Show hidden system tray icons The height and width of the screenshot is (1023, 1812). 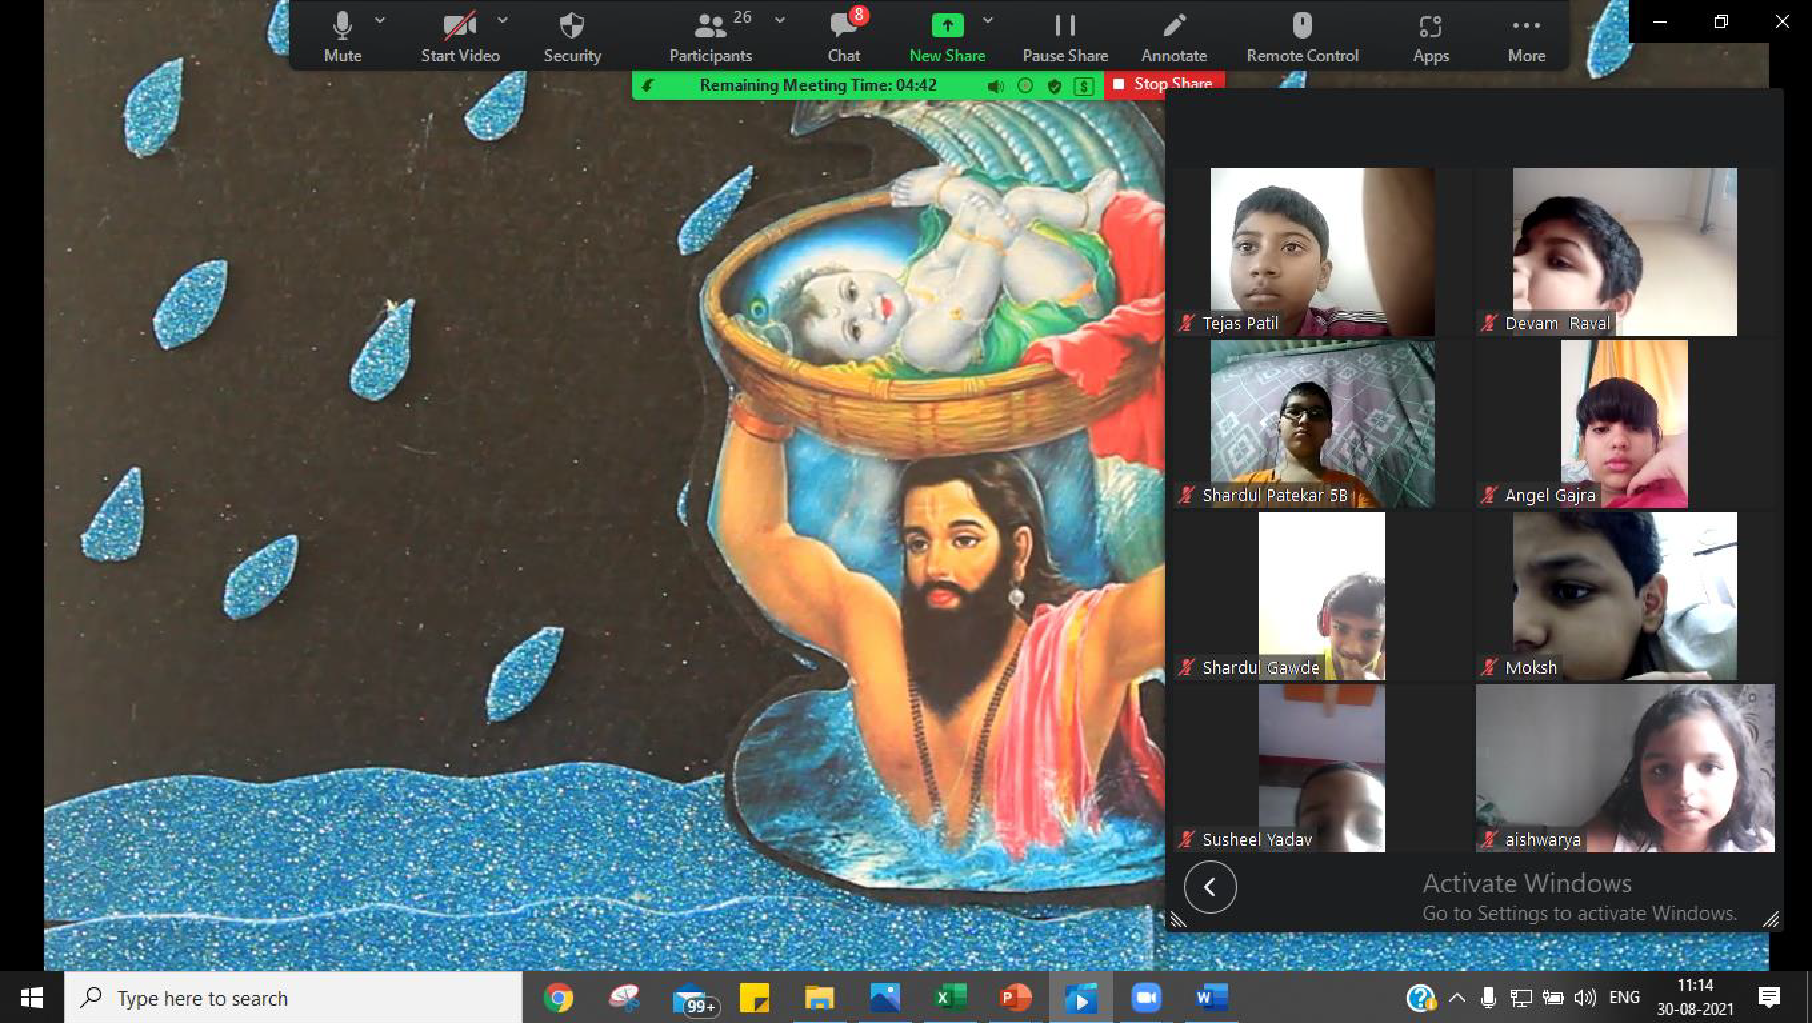pyautogui.click(x=1457, y=997)
